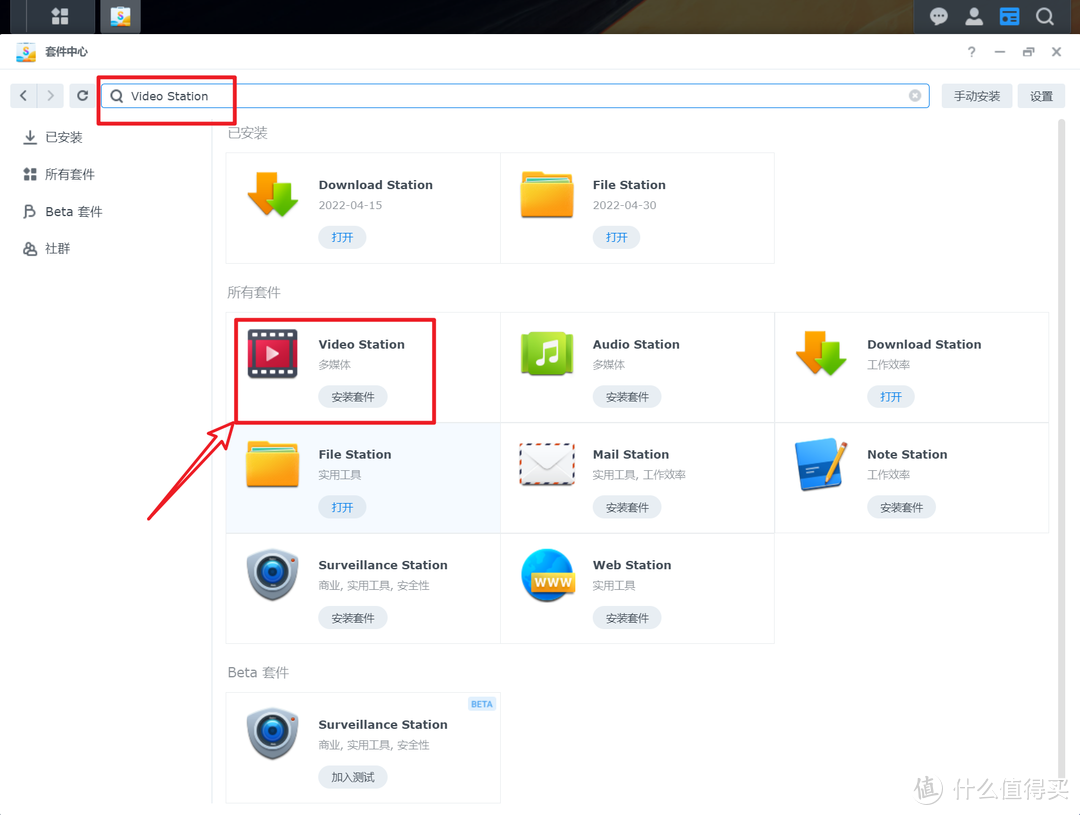Install Mail Station with 安装套件

627,507
